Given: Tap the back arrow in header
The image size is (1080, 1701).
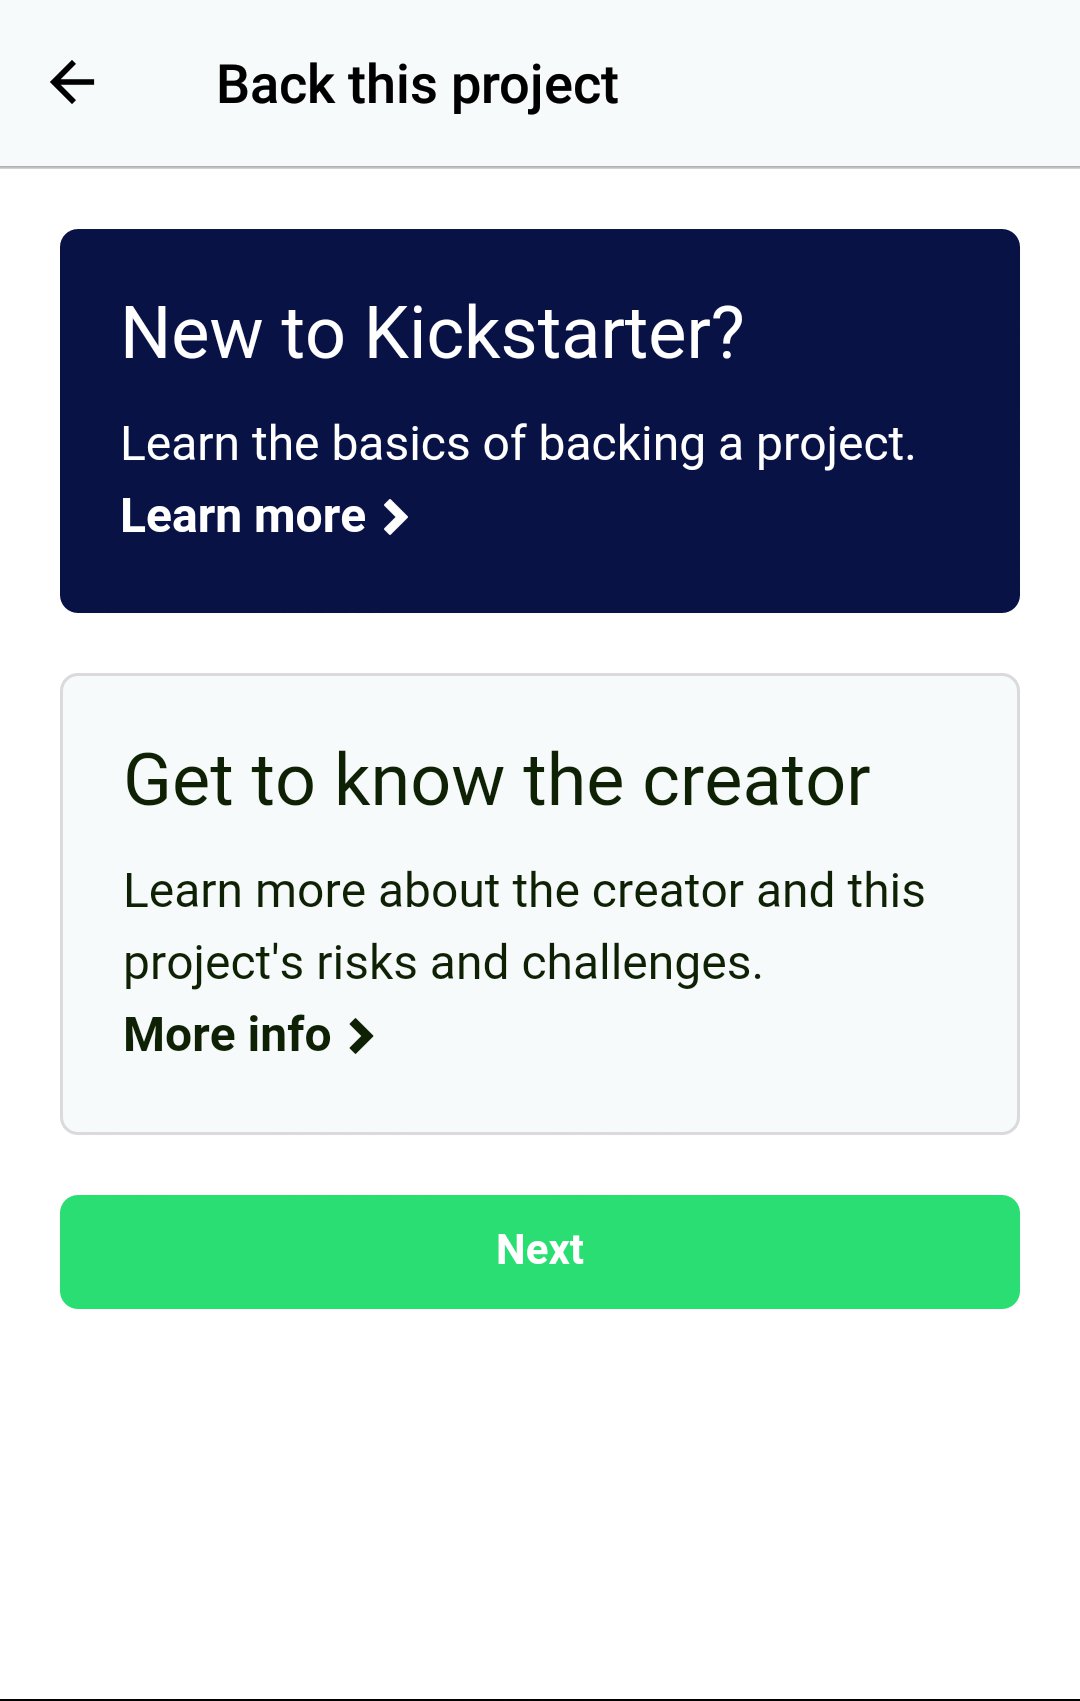Looking at the screenshot, I should tap(72, 83).
